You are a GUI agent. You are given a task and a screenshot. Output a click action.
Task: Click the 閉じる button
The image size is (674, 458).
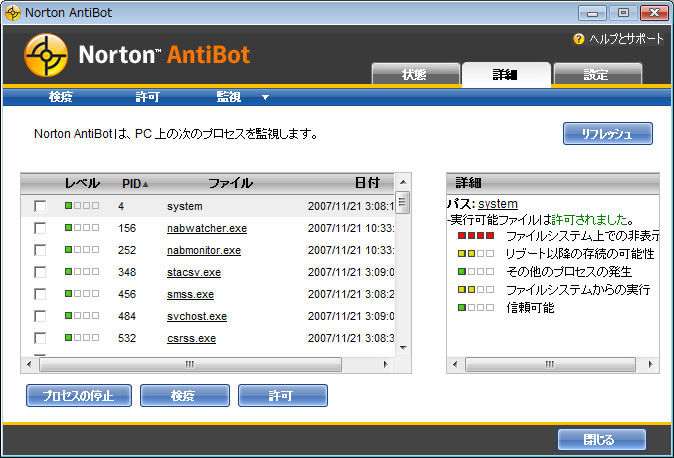click(601, 439)
